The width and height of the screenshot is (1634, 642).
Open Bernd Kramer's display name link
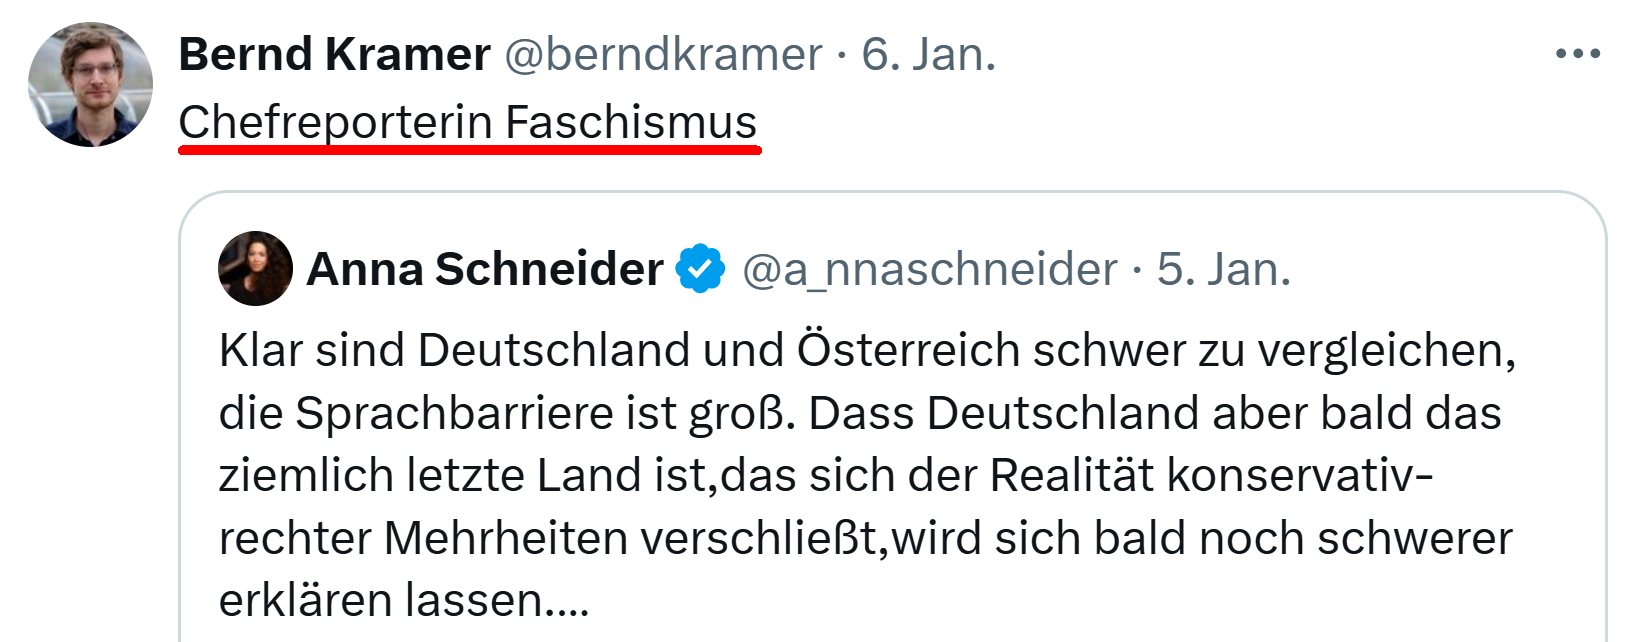(334, 55)
